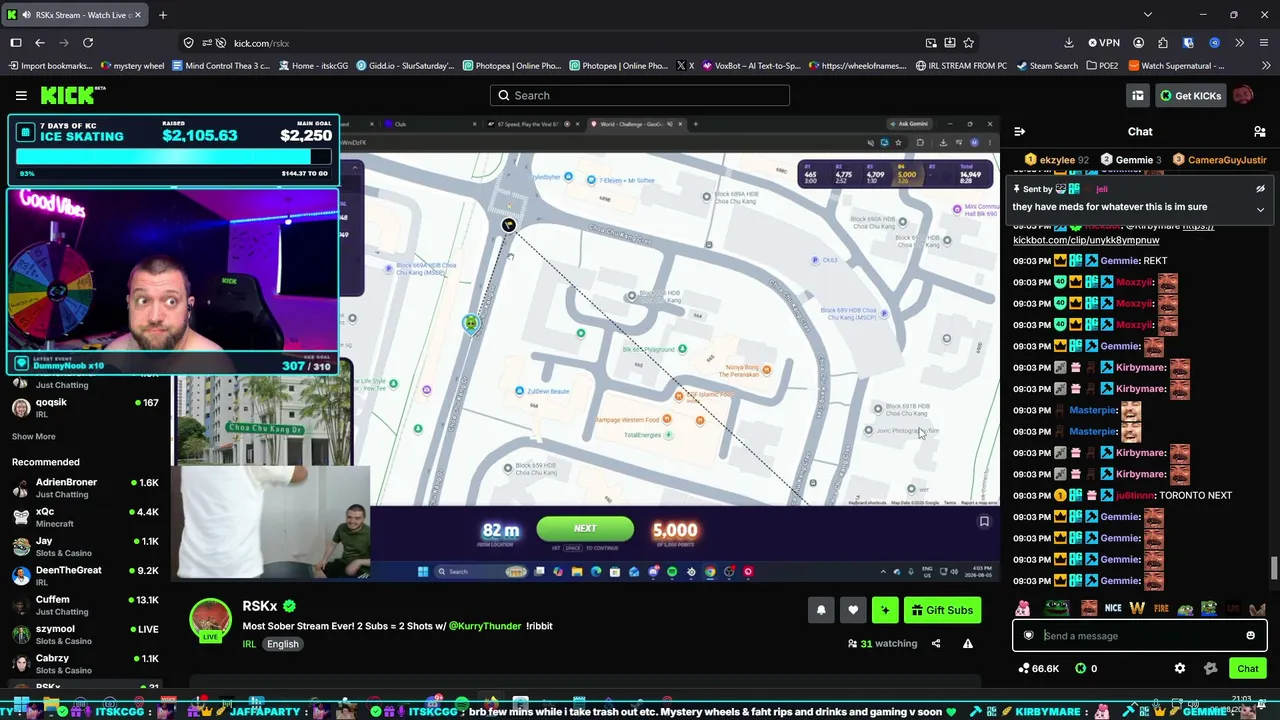The height and width of the screenshot is (720, 1280).
Task: Click the install app icon in address bar
Action: pyautogui.click(x=950, y=43)
